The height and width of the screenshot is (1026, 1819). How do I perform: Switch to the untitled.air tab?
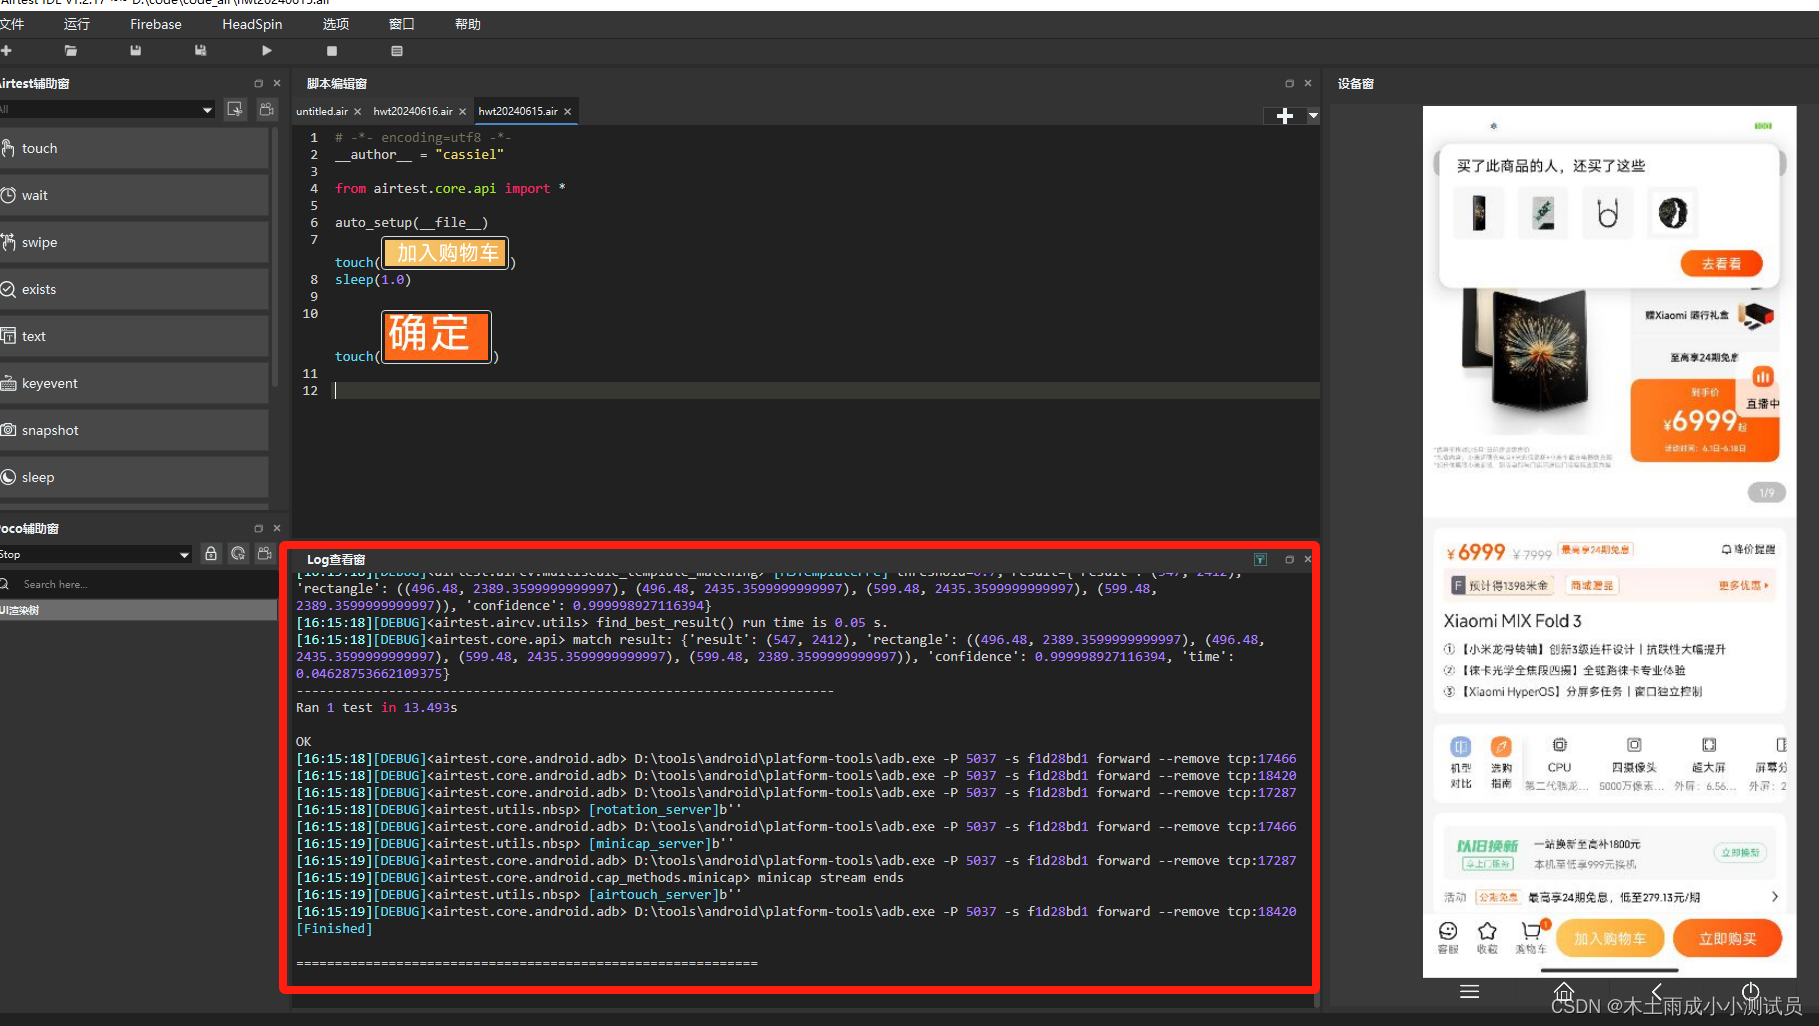(x=321, y=111)
